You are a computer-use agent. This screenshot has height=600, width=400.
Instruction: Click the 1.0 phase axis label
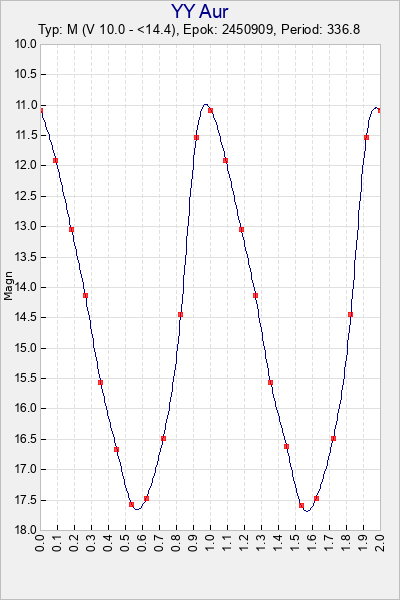point(210,543)
